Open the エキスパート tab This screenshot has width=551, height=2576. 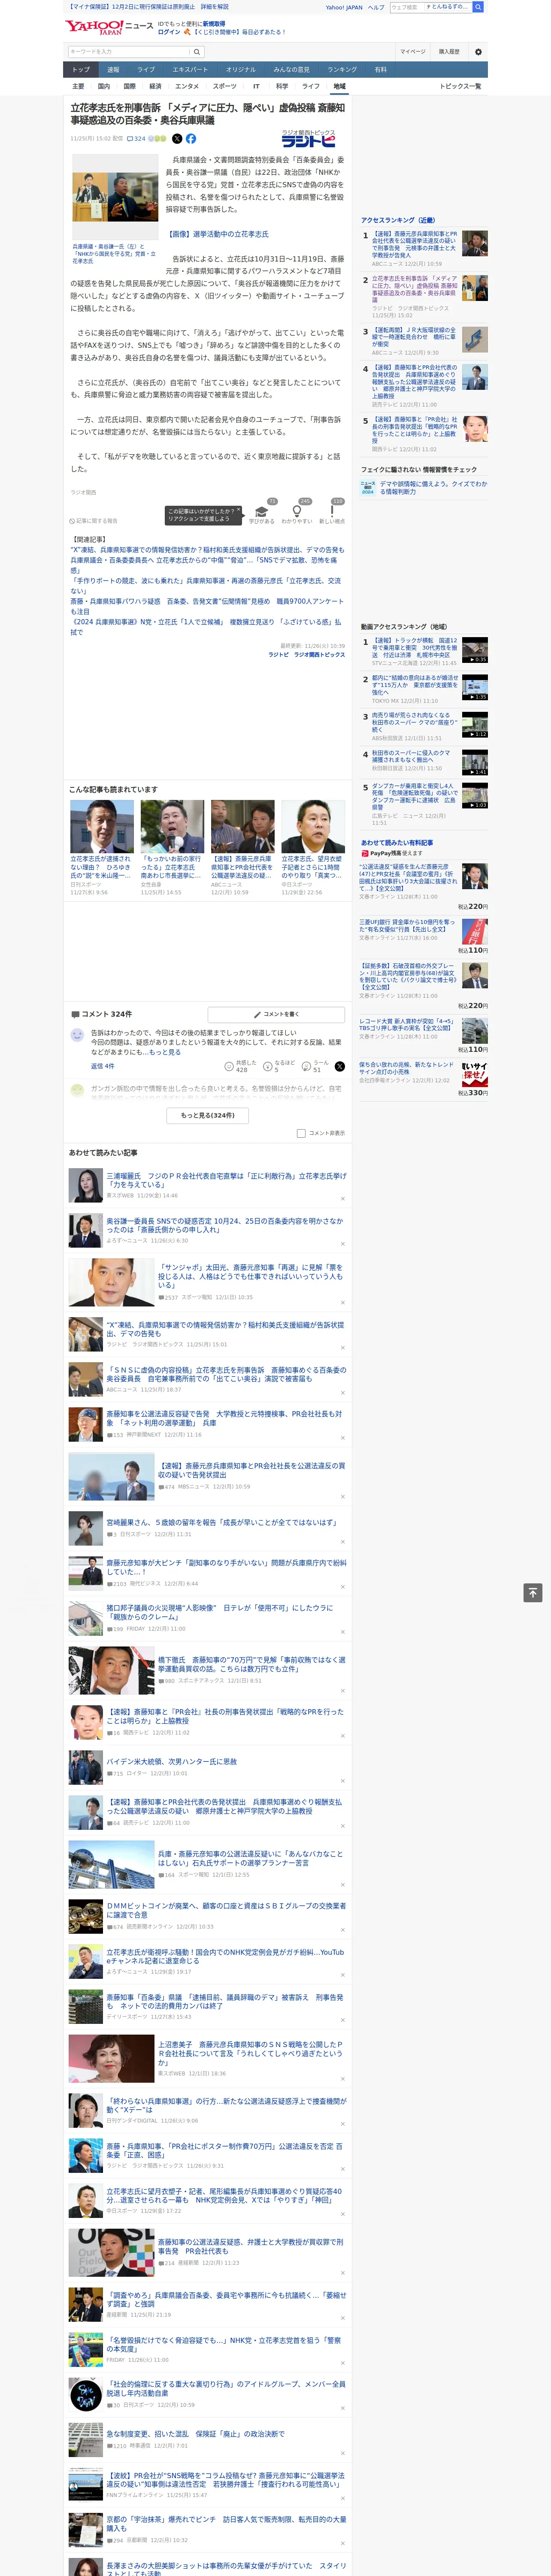pos(190,70)
